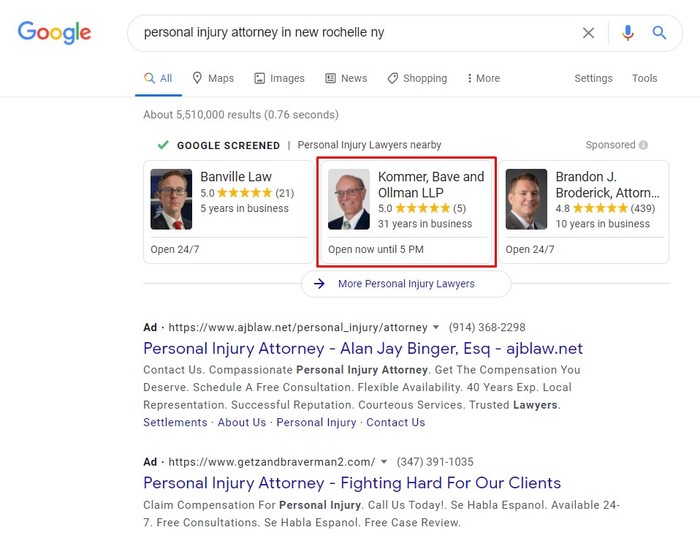The height and width of the screenshot is (549, 700).
Task: Open search Settings
Action: (593, 78)
